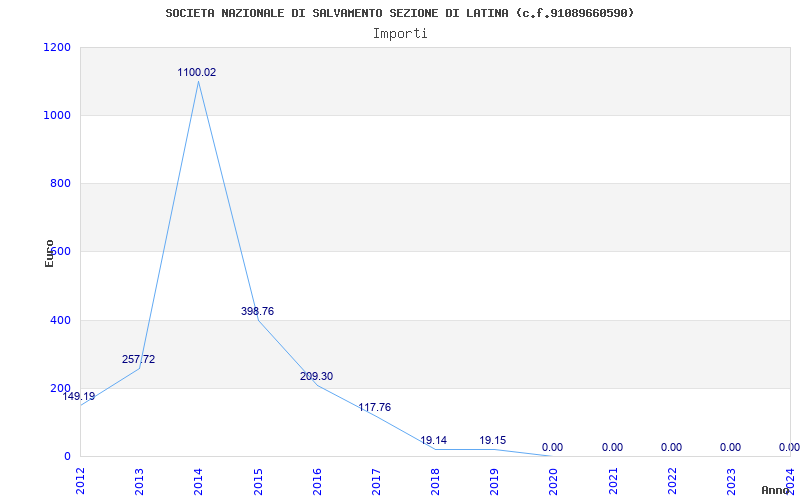This screenshot has width=800, height=500.
Task: Click the 2015 x-axis label
Action: point(258,481)
